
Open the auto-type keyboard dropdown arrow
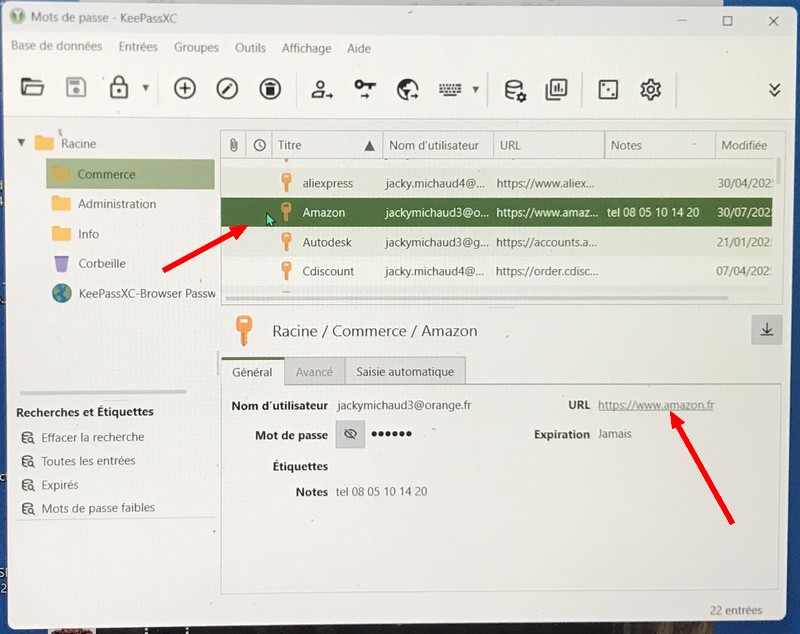tap(476, 89)
